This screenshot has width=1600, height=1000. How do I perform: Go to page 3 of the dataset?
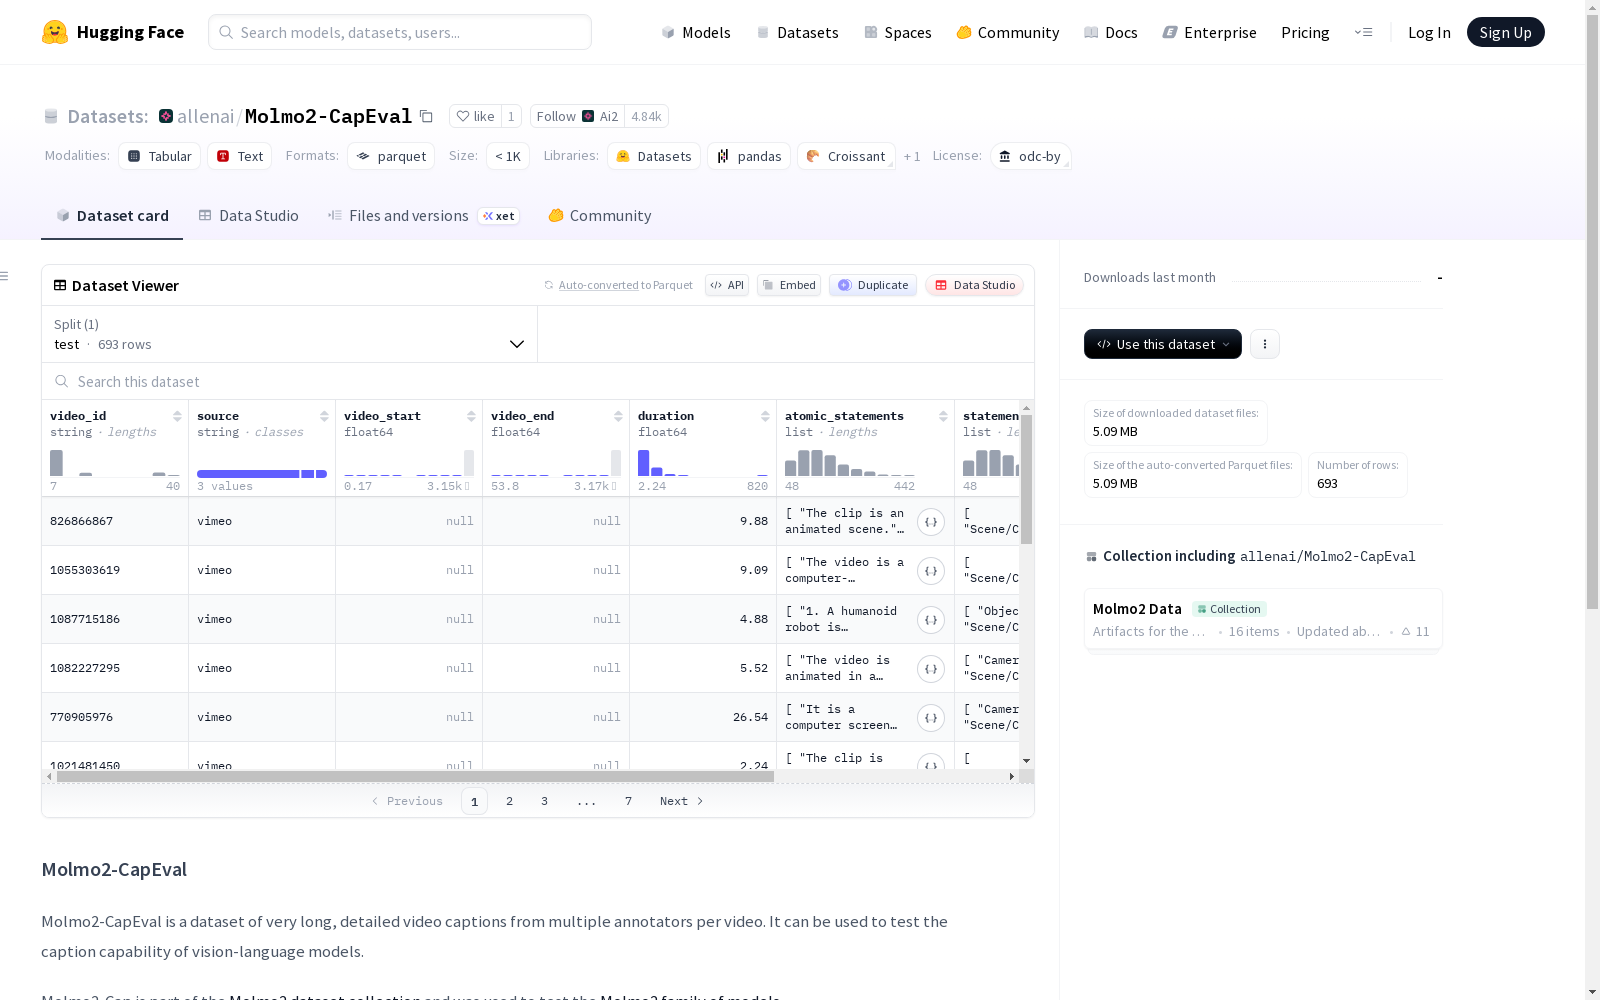pos(545,801)
